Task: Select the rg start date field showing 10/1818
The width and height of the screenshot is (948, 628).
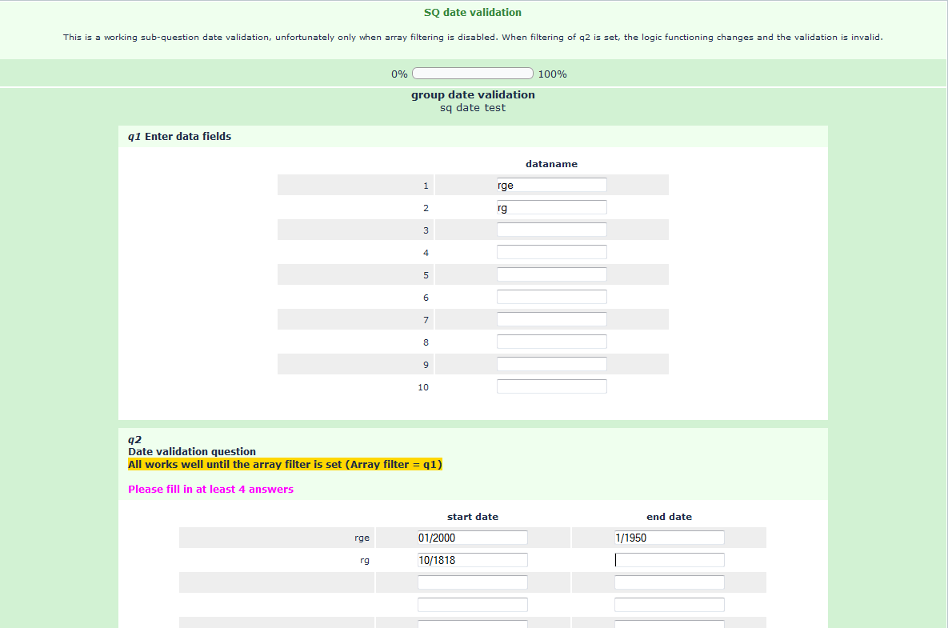Action: tap(472, 560)
